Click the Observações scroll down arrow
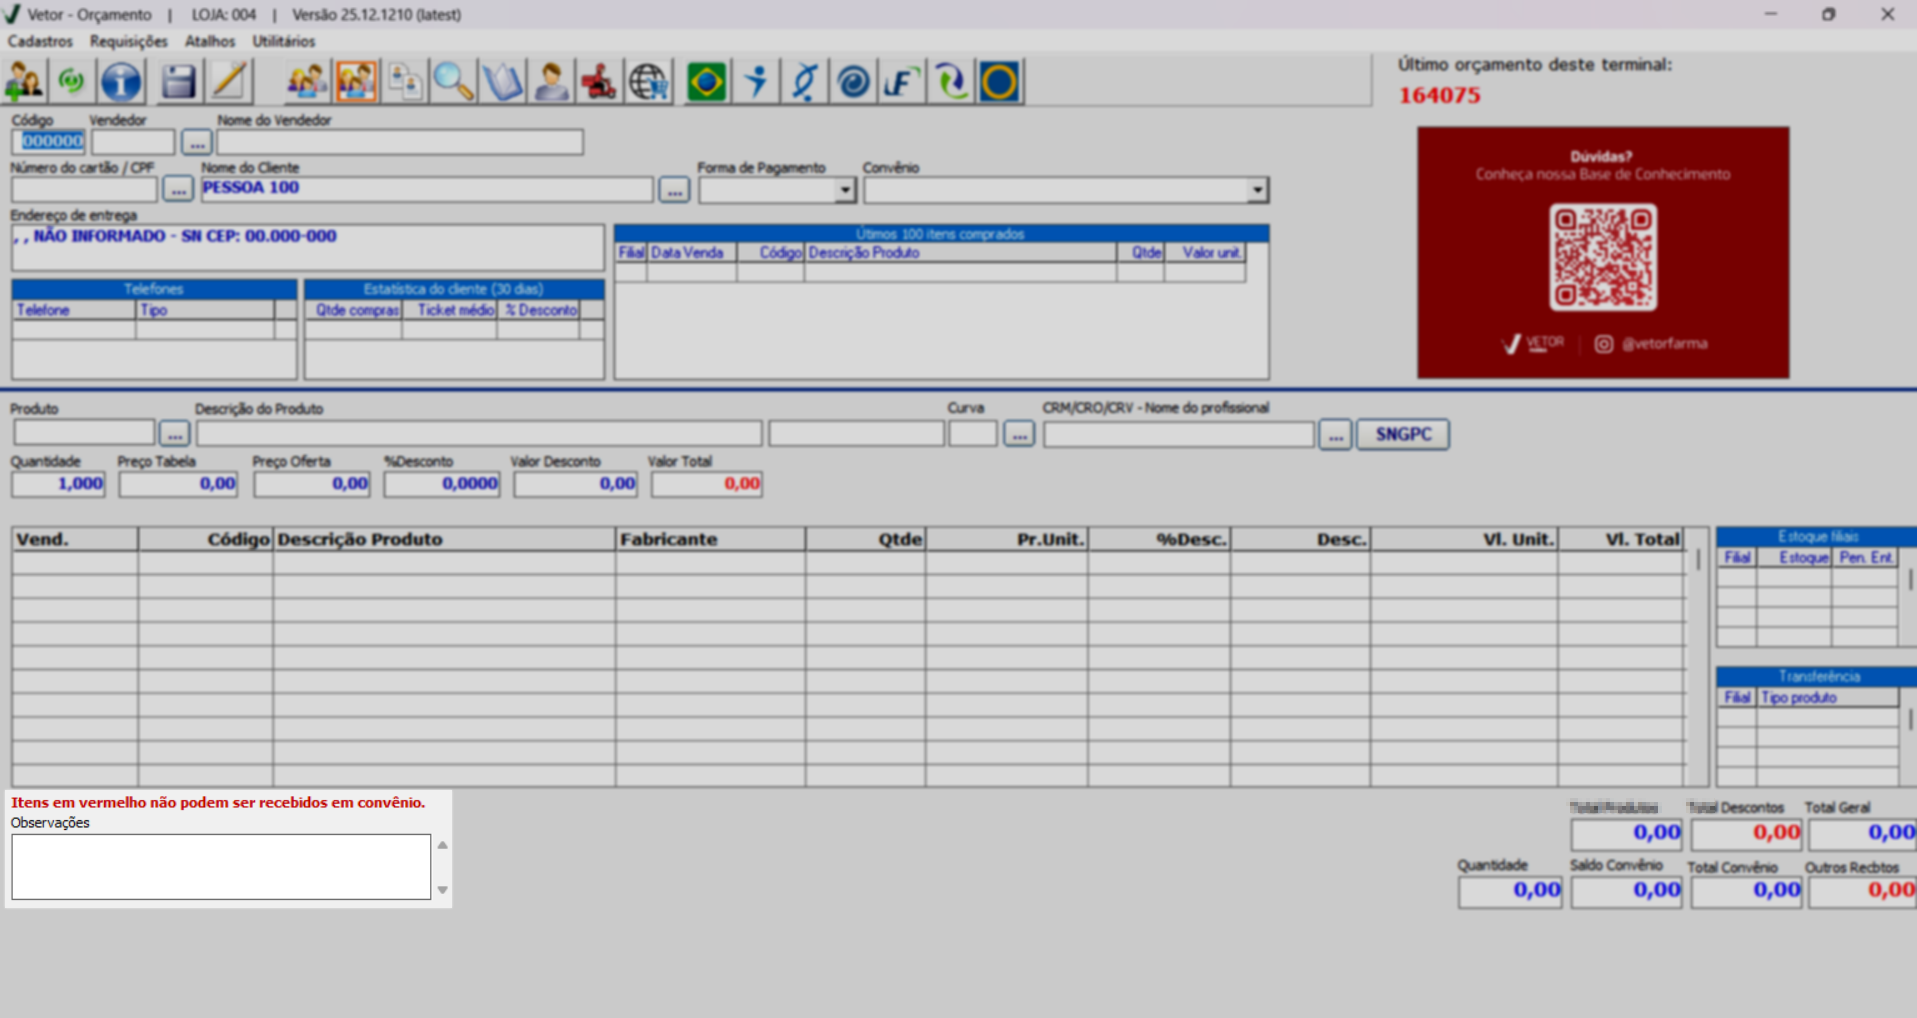Viewport: 1917px width, 1018px height. (442, 889)
